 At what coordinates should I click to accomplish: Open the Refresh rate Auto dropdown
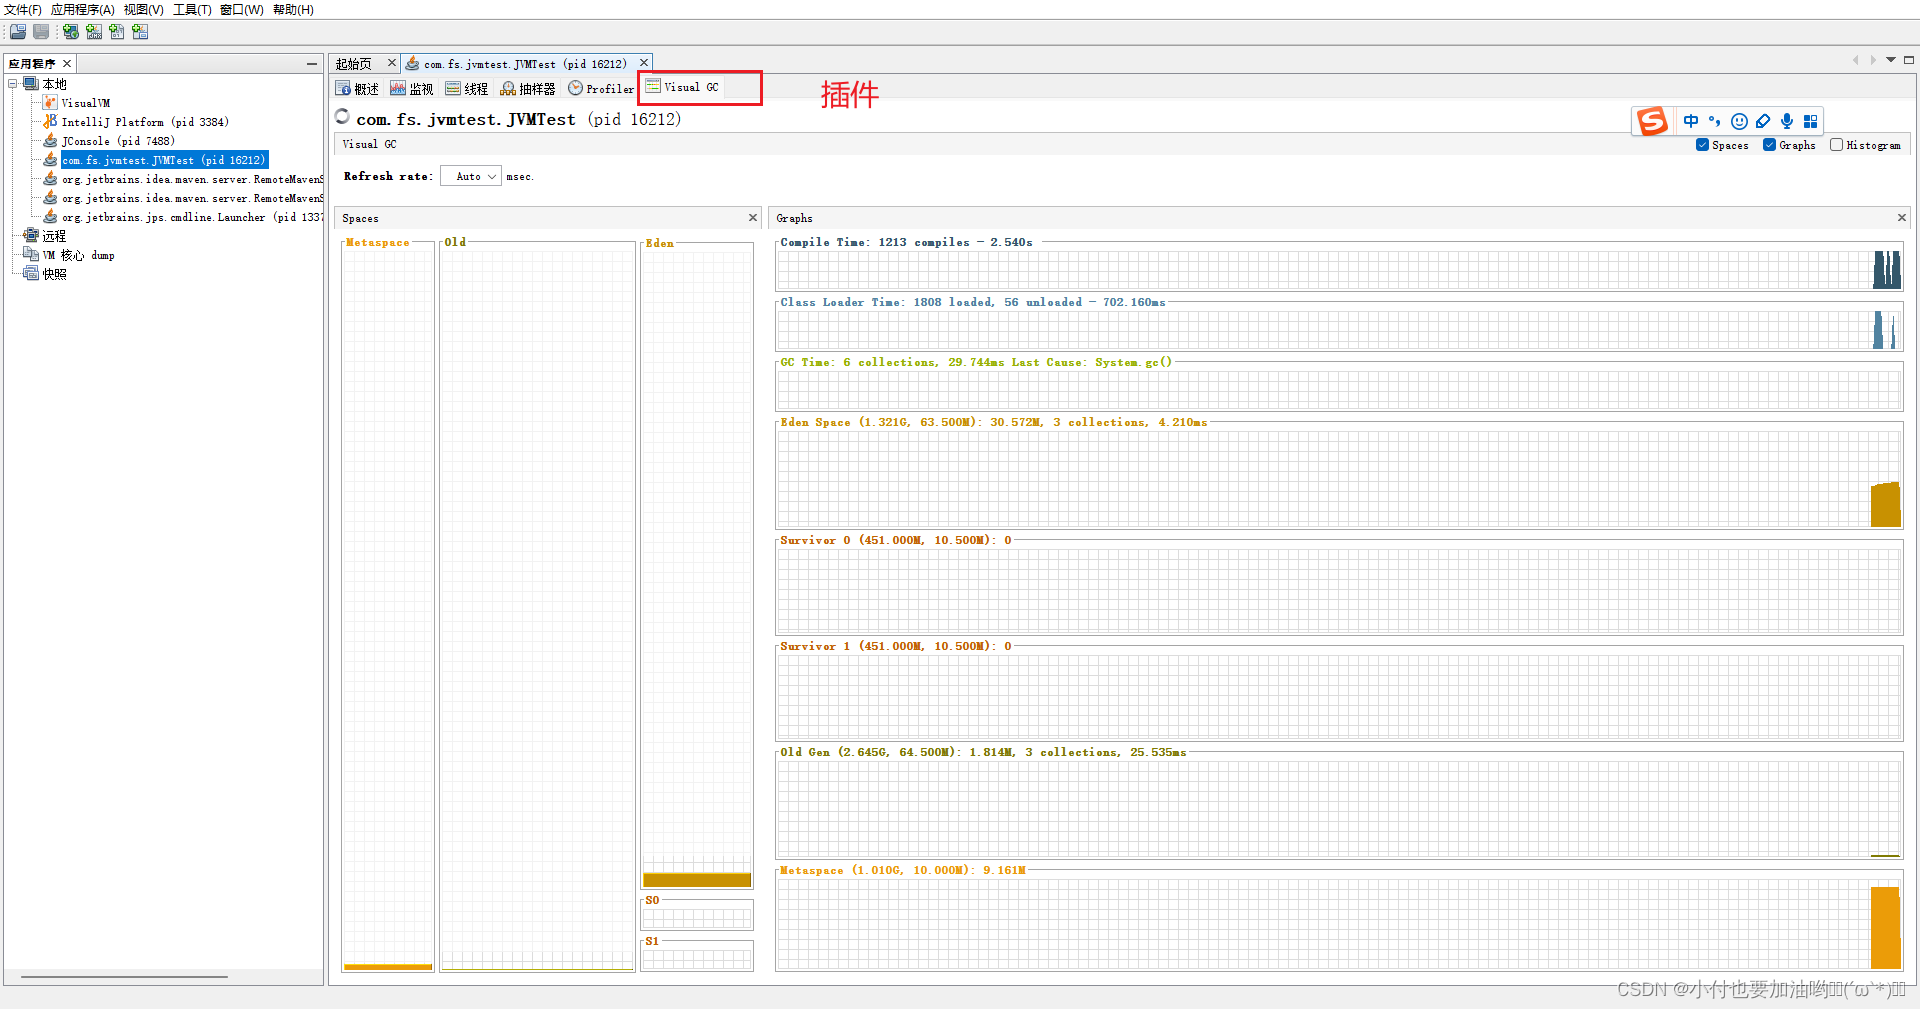pyautogui.click(x=470, y=176)
